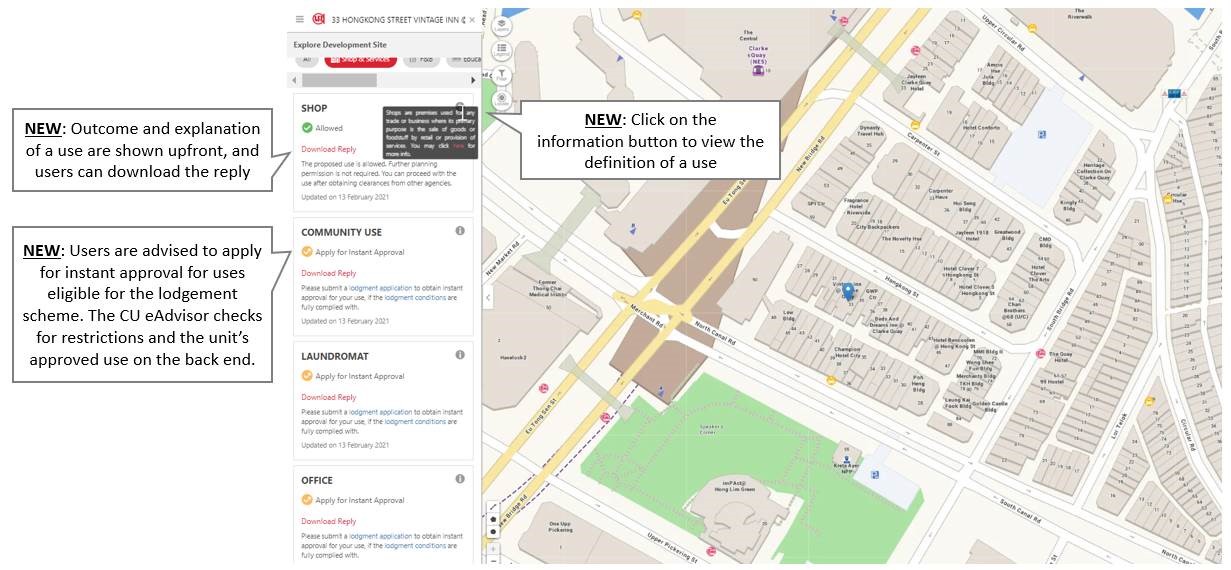Open the Filter map tool
This screenshot has height=570, width=1231.
click(501, 75)
